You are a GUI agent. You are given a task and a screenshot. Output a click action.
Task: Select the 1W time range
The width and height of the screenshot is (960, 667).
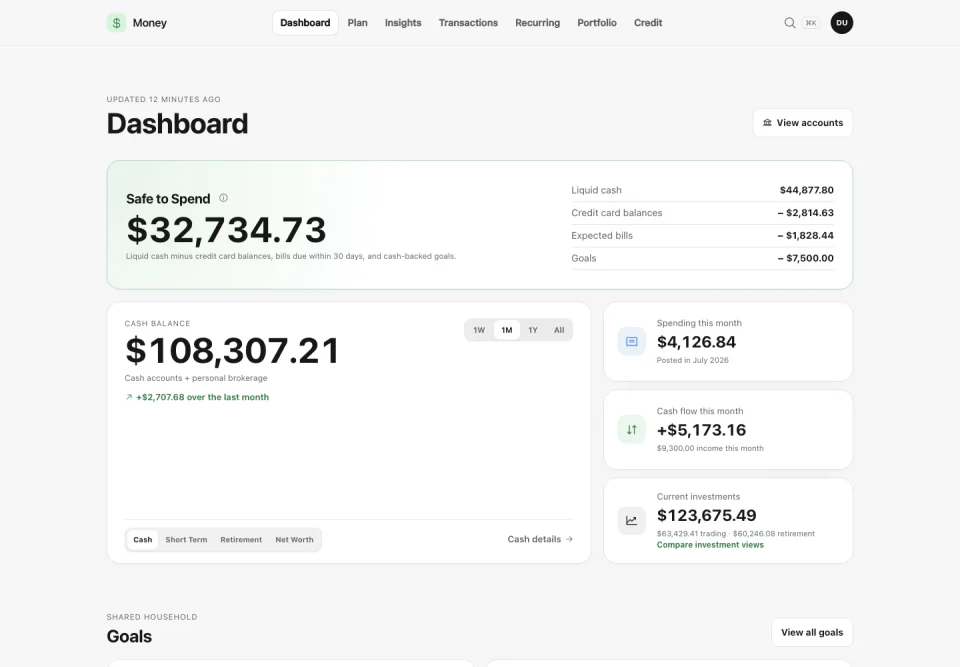click(x=479, y=330)
